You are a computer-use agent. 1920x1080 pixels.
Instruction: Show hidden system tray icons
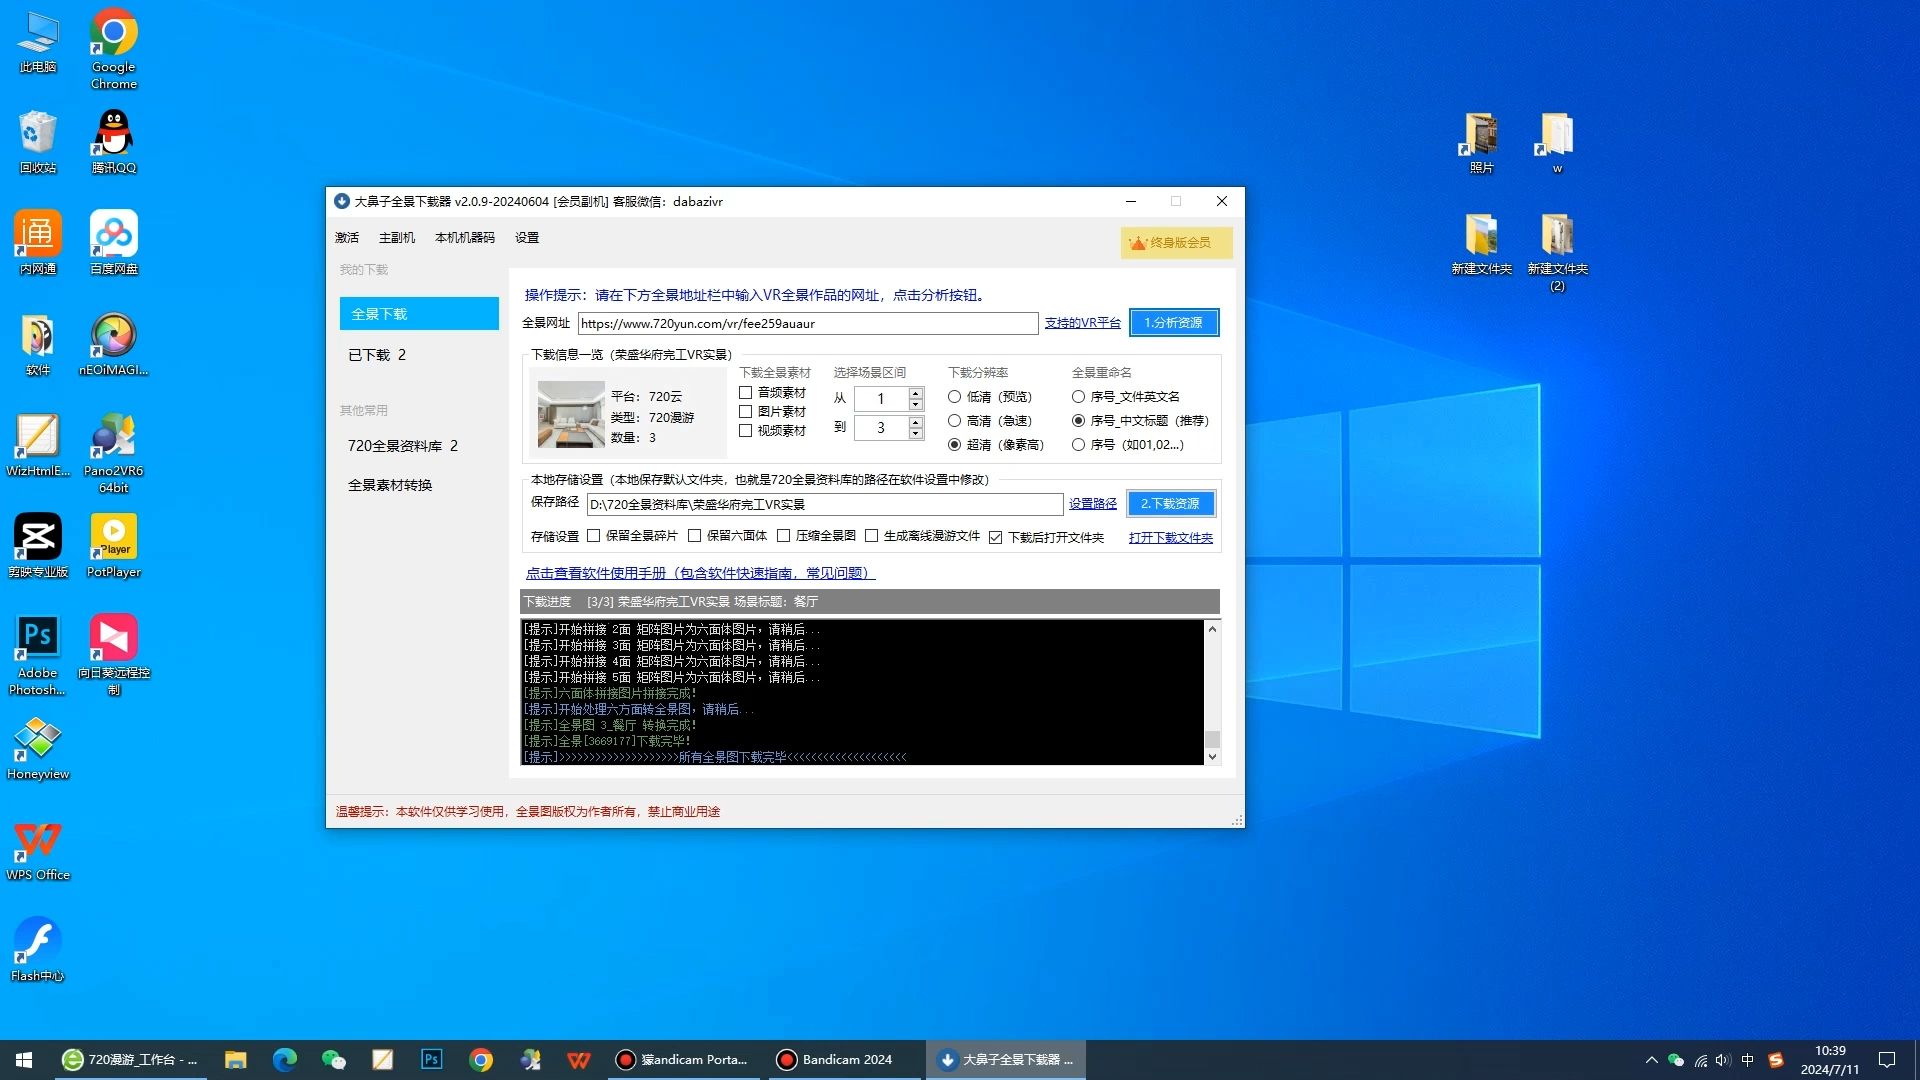point(1651,1060)
